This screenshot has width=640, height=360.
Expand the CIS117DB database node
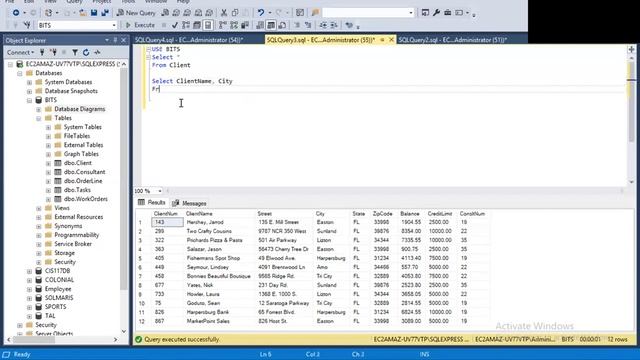pyautogui.click(x=29, y=271)
